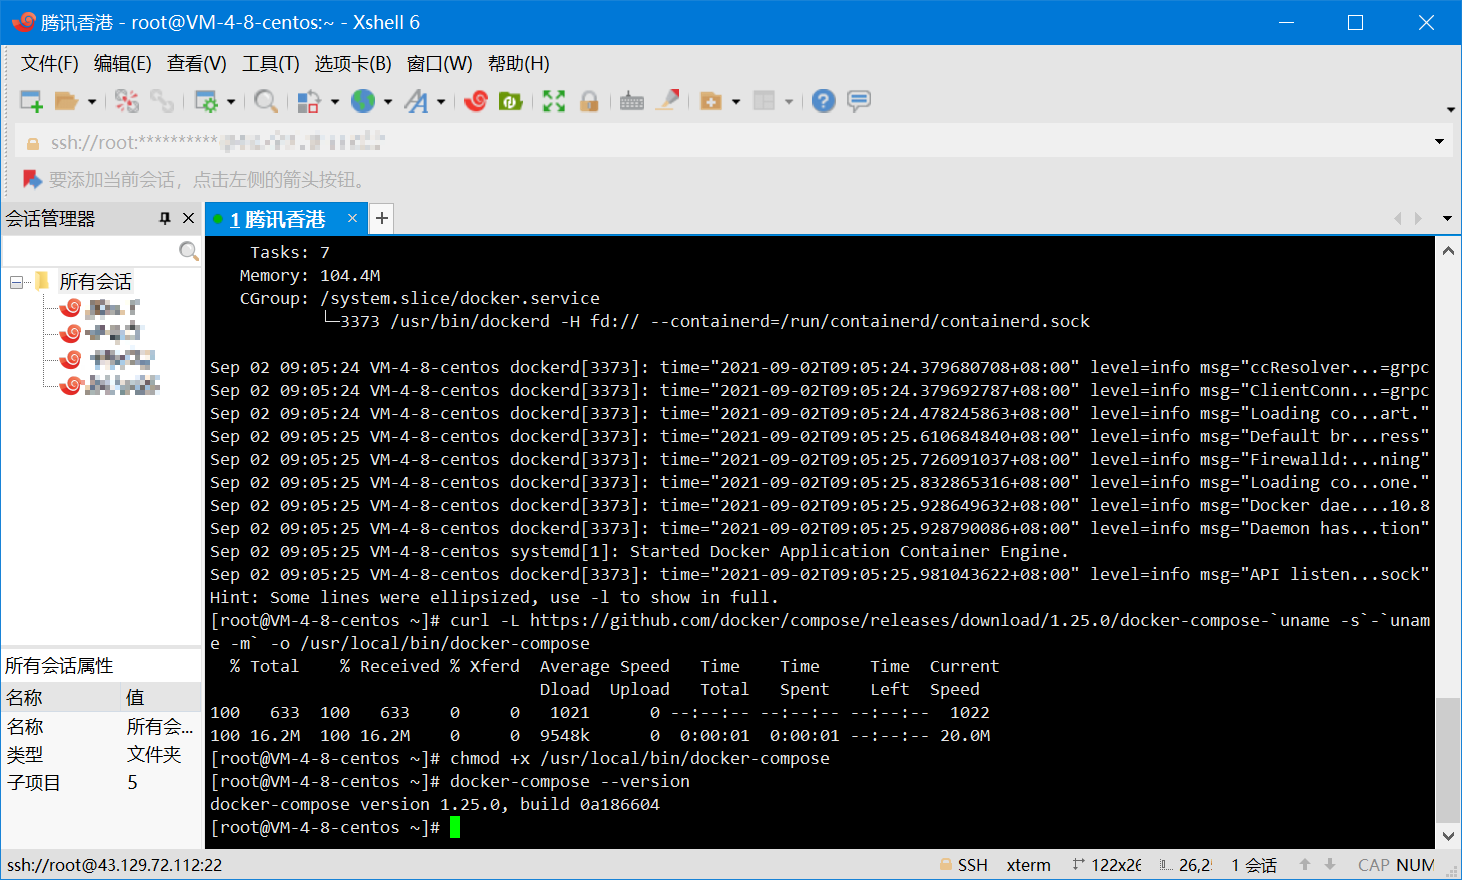Click the color scheme toolbar icon

point(309,101)
